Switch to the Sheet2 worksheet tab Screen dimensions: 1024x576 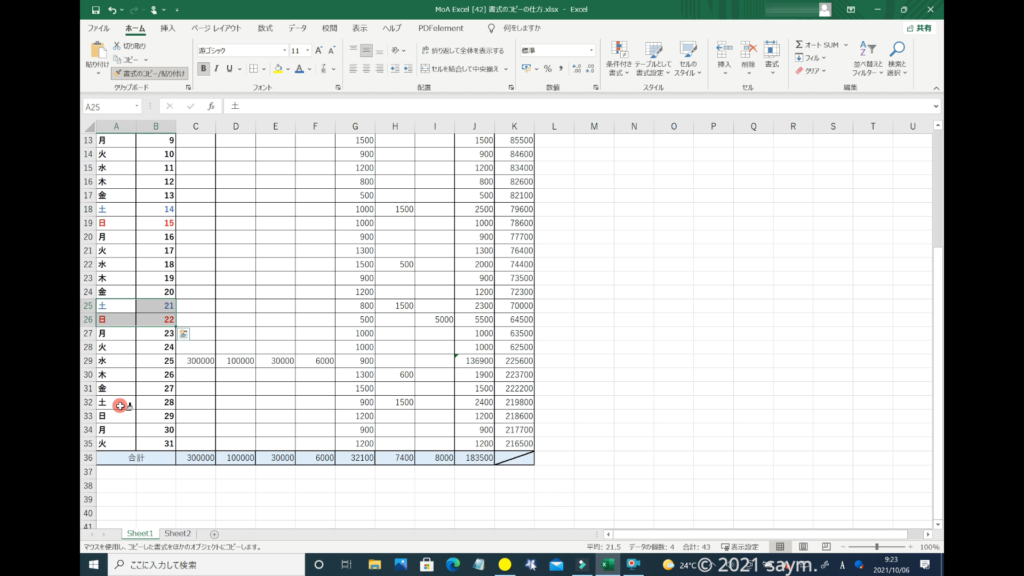pos(177,534)
